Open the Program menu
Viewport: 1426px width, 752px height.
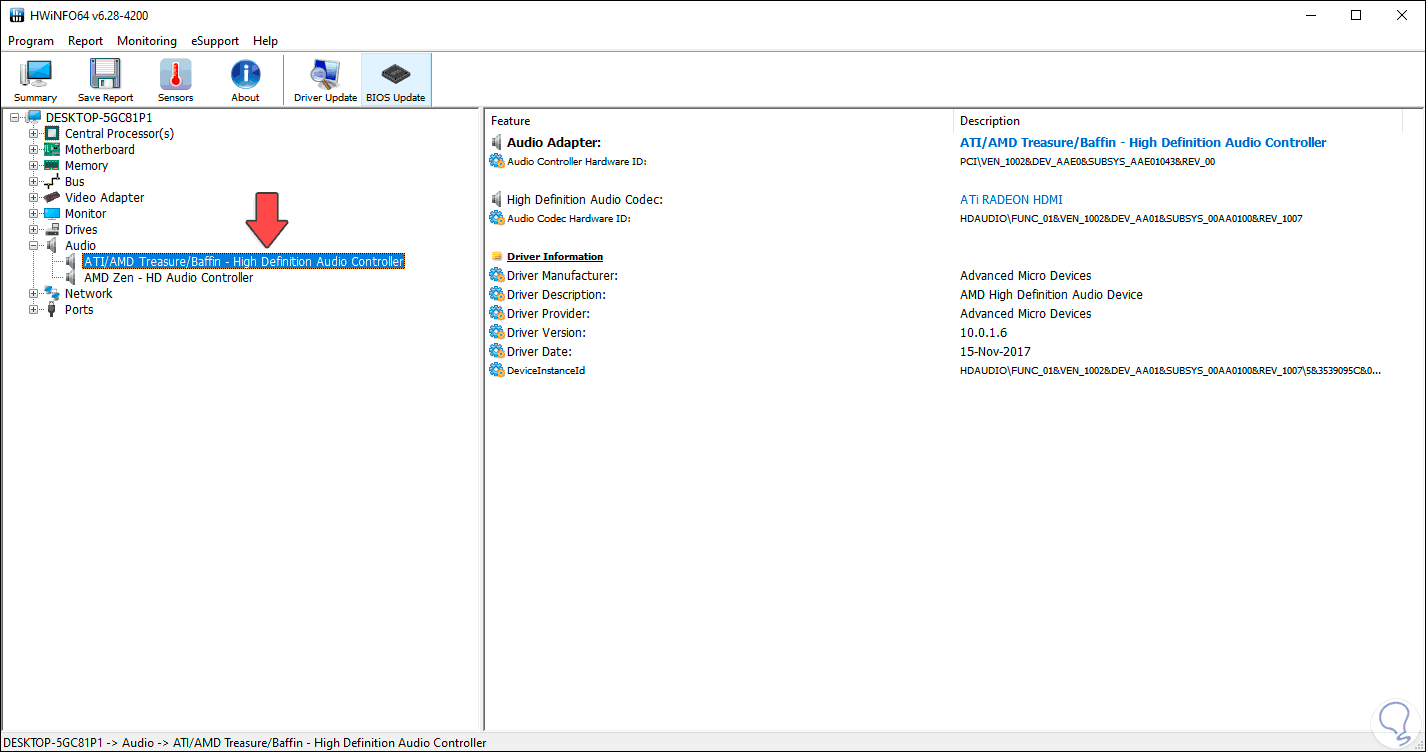31,41
